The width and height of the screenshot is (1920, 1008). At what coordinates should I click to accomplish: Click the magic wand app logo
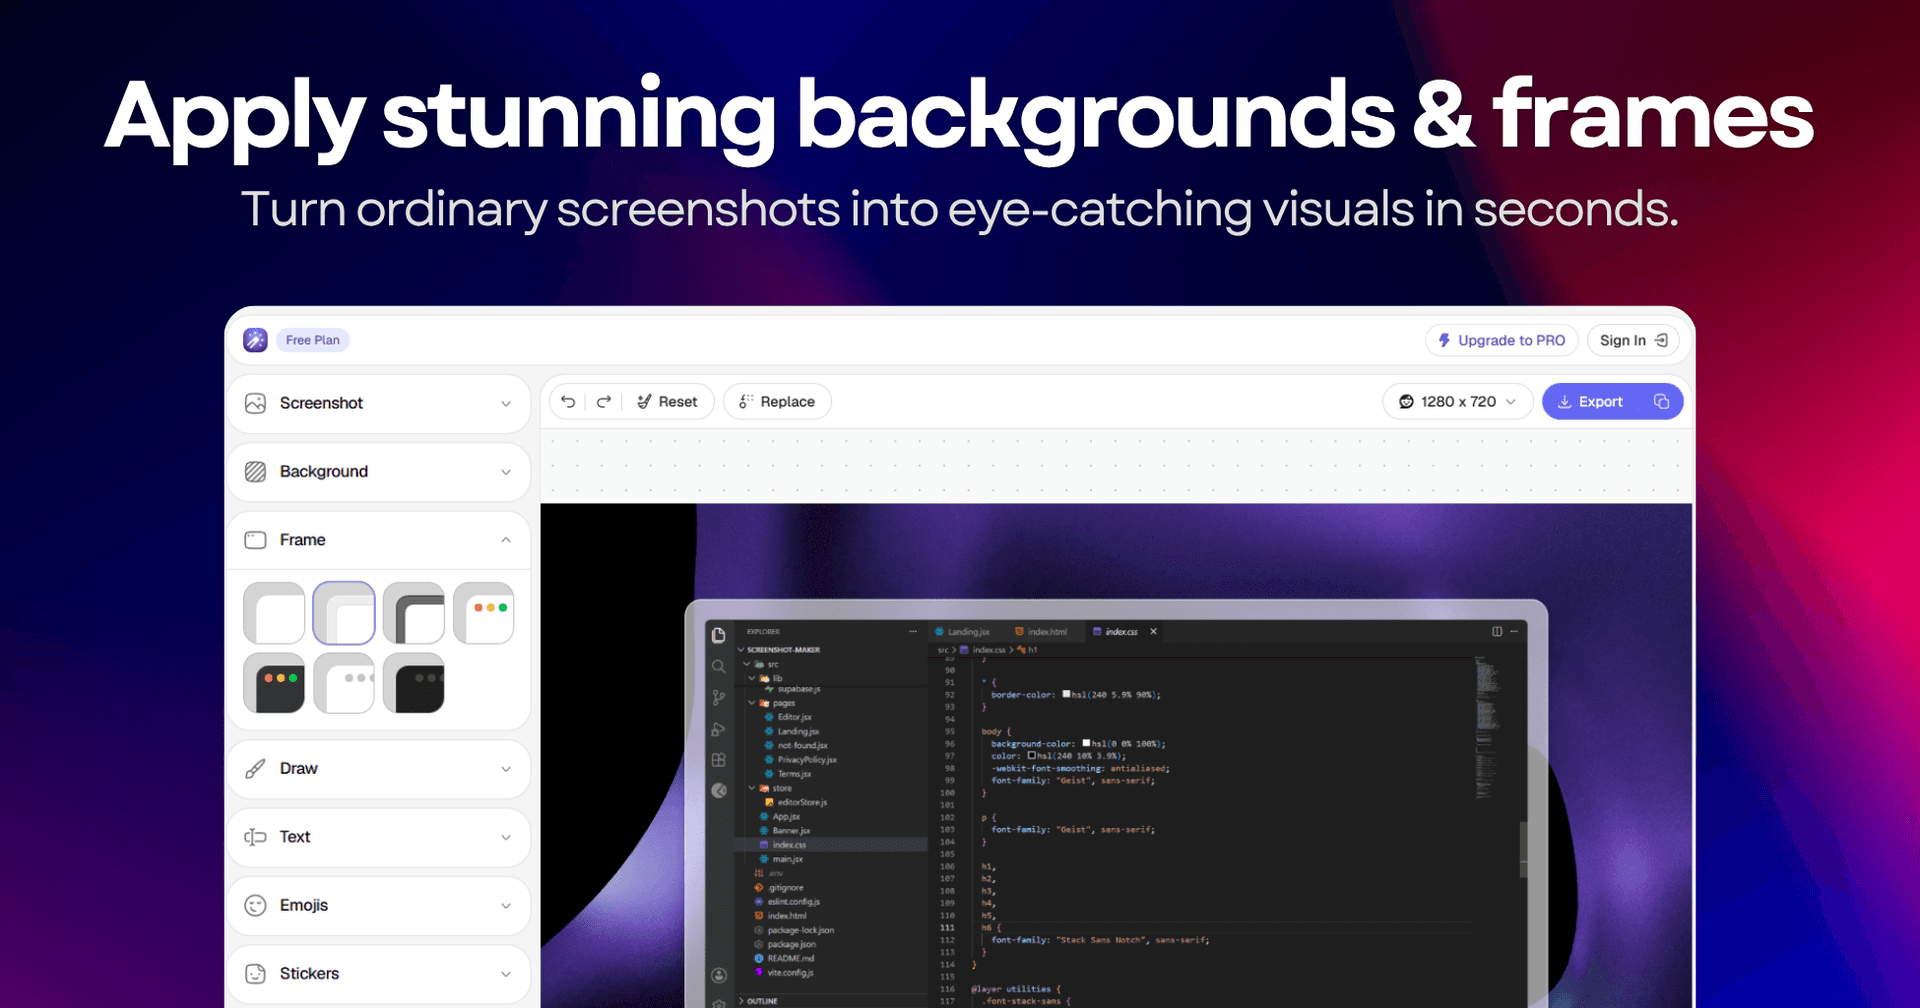coord(255,340)
